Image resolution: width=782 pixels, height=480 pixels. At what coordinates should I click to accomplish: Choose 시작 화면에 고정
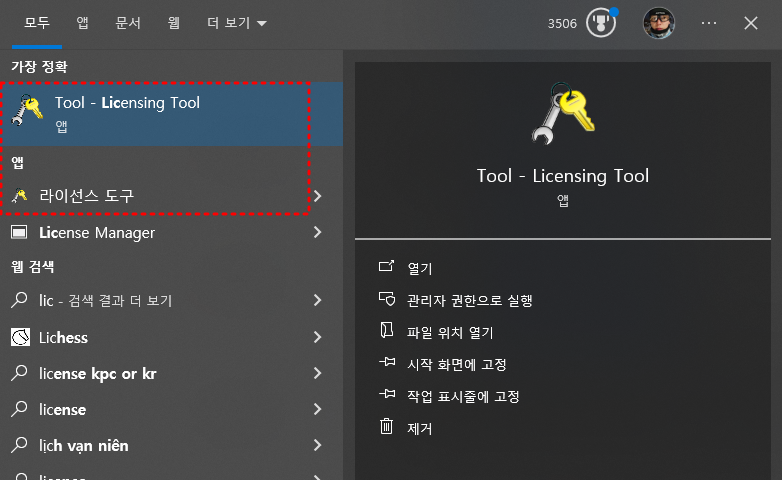[x=457, y=364]
